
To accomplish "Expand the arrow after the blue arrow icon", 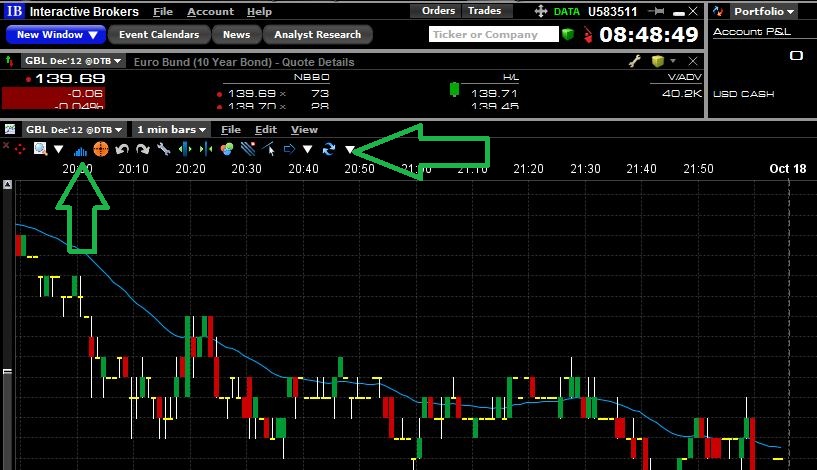I will pyautogui.click(x=307, y=150).
